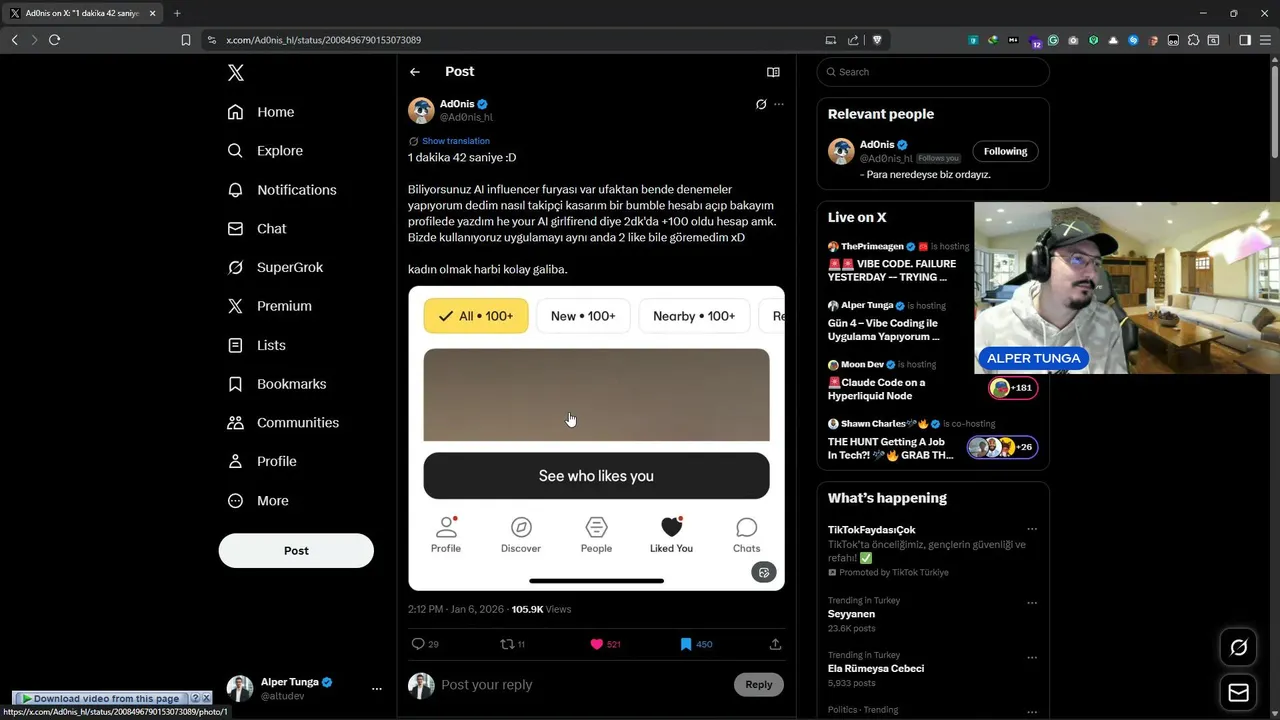Viewport: 1280px width, 720px height.
Task: Repost using the retweet icon
Action: [x=507, y=644]
